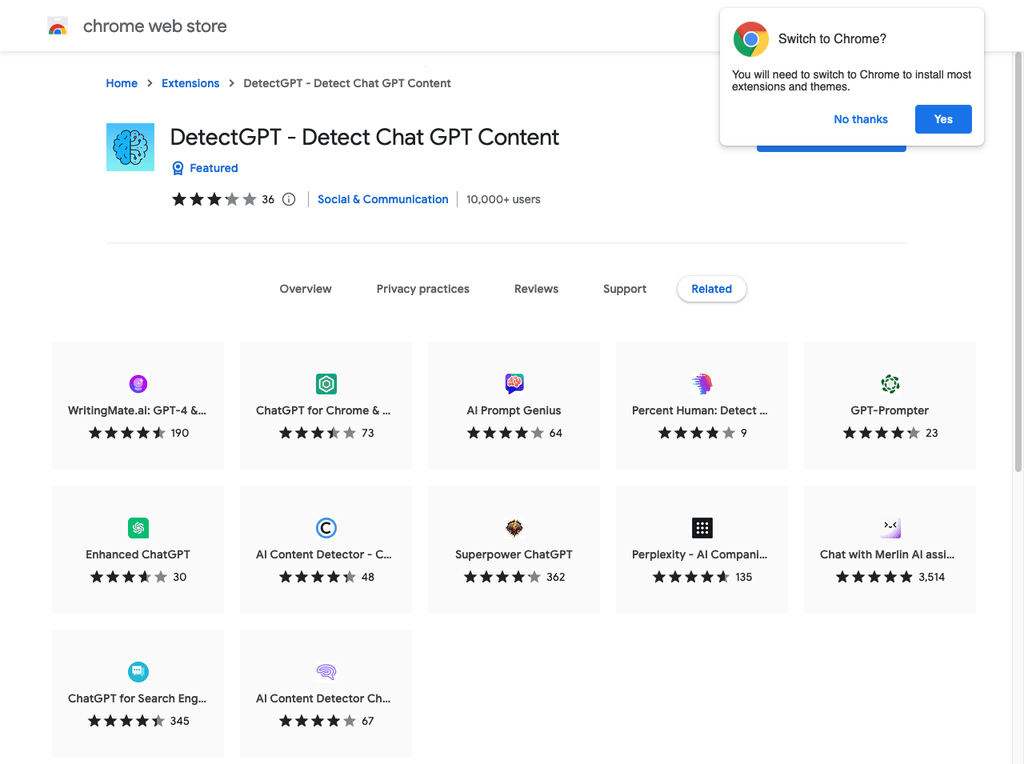
Task: Dismiss the dialog with No thanks
Action: click(x=860, y=119)
